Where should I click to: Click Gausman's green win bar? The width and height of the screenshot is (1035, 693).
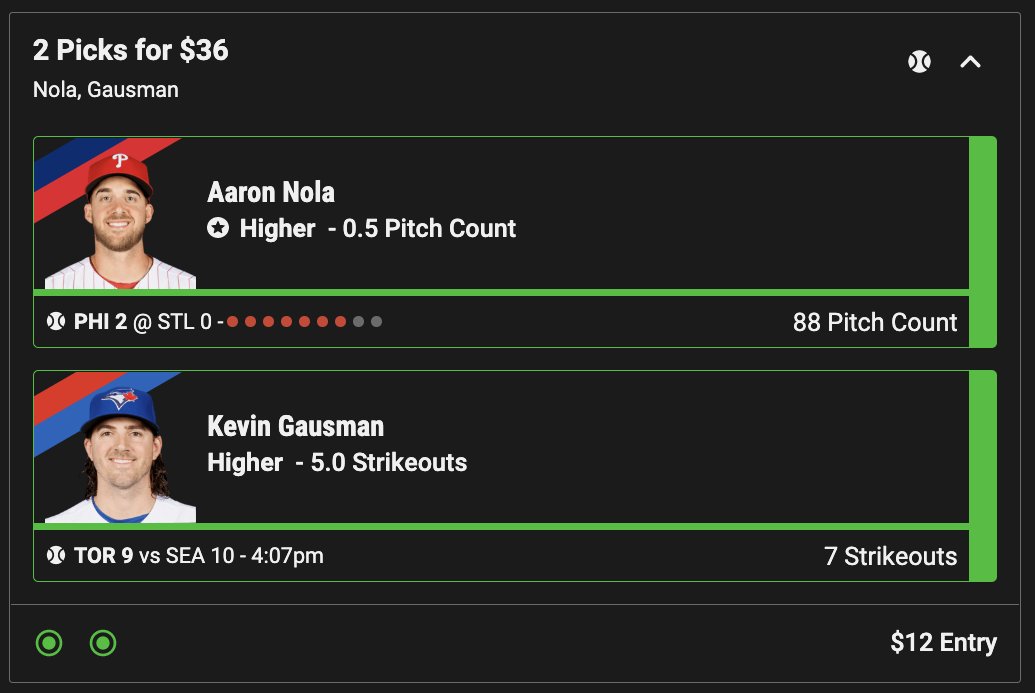pos(983,476)
